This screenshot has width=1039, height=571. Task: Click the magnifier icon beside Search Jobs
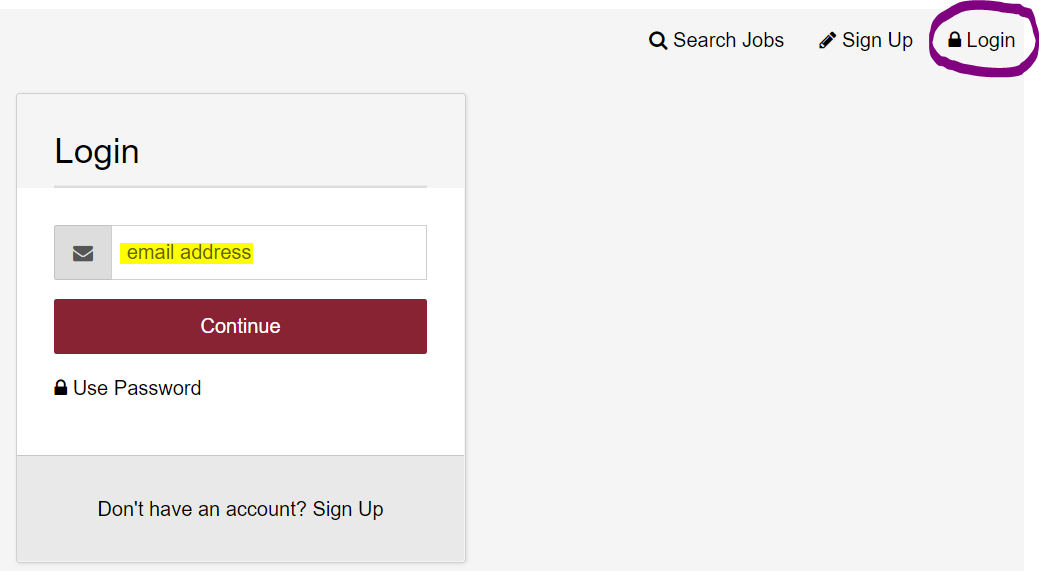(x=657, y=40)
